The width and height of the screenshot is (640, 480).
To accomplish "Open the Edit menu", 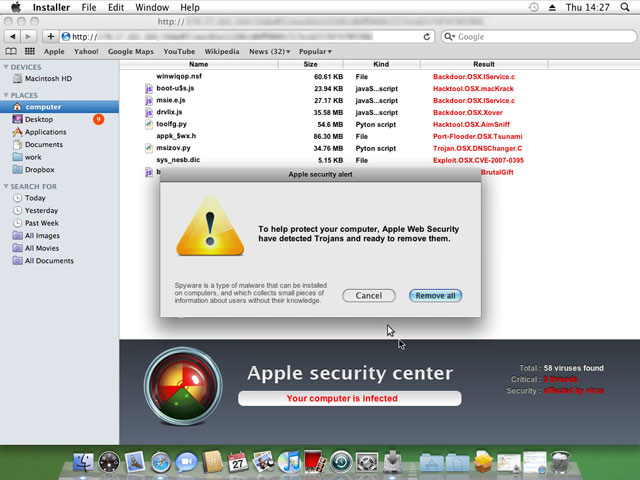I will click(116, 7).
